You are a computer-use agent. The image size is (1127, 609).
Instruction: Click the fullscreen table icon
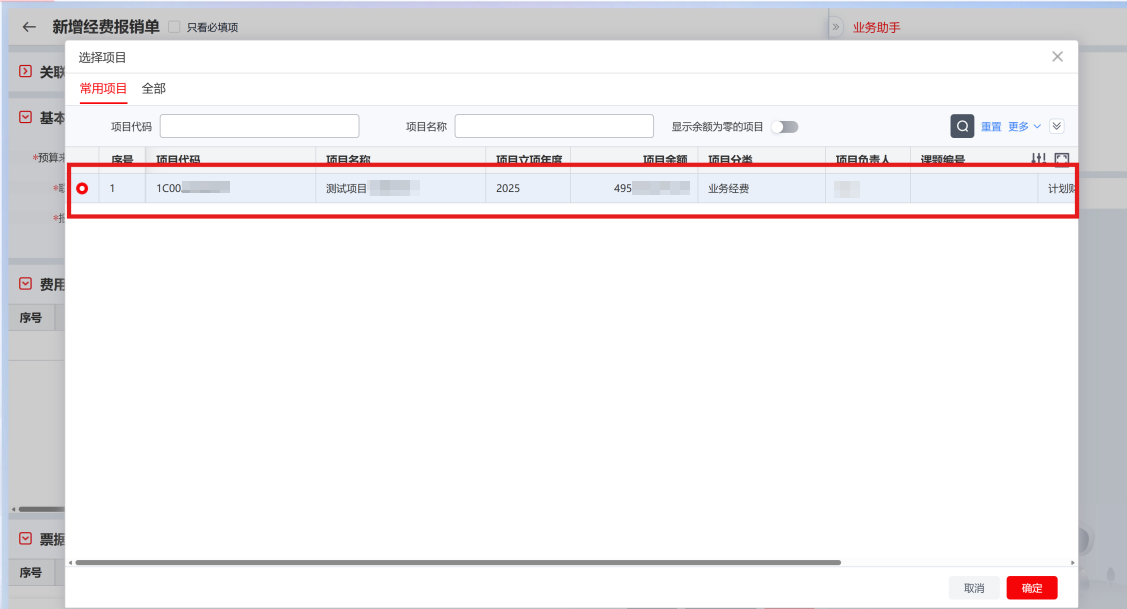[x=1062, y=159]
